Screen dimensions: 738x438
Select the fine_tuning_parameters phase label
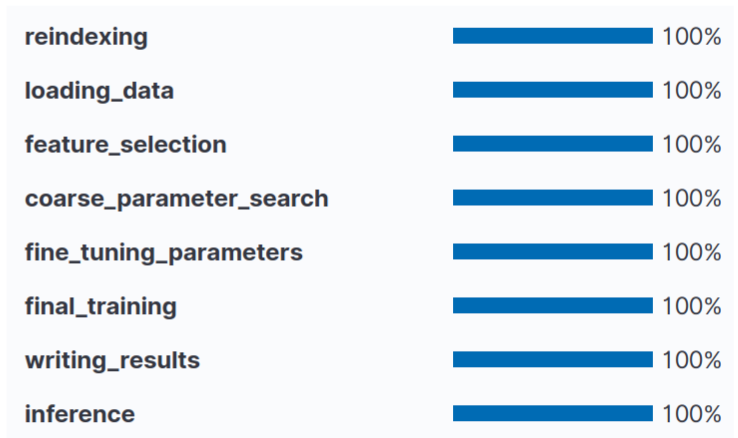point(164,253)
